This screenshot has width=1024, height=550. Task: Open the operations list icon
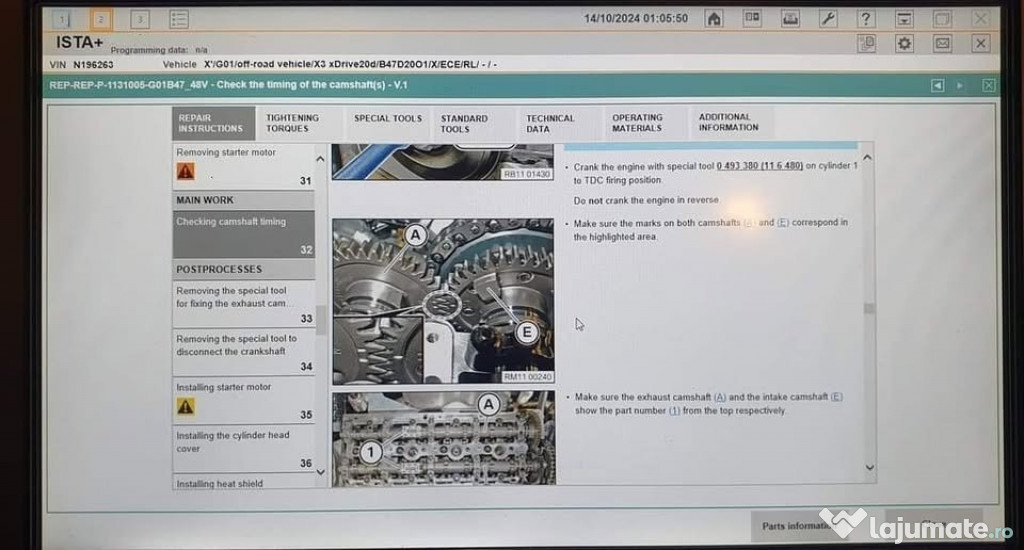tap(179, 19)
